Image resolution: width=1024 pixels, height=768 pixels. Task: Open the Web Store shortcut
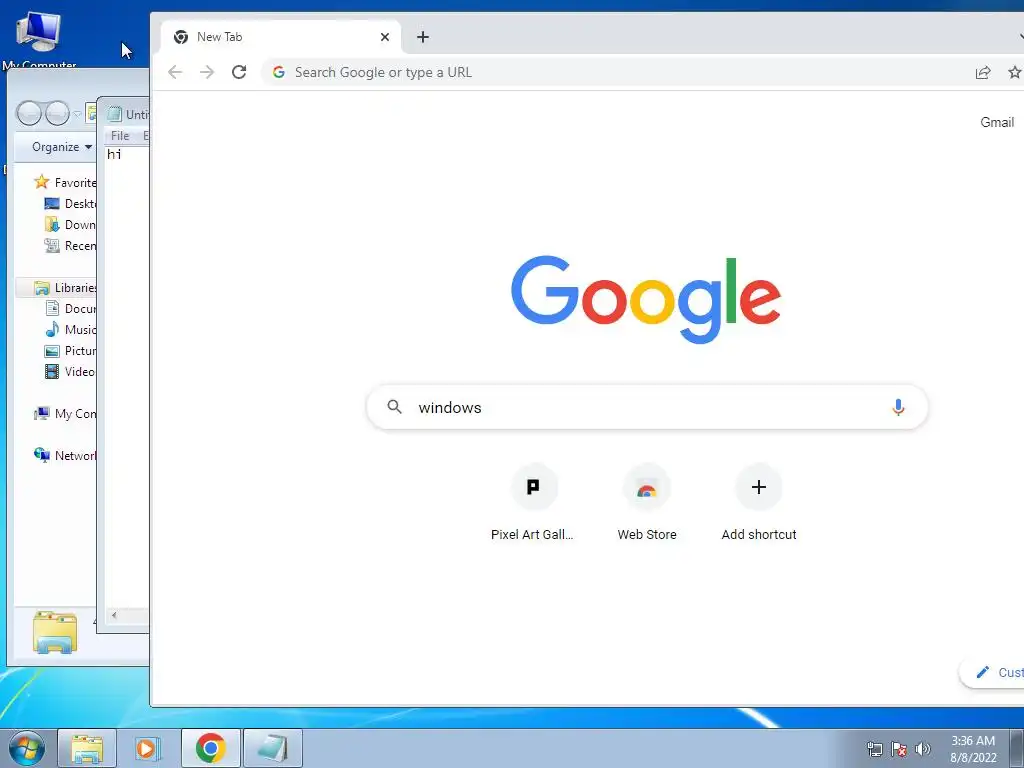[647, 503]
